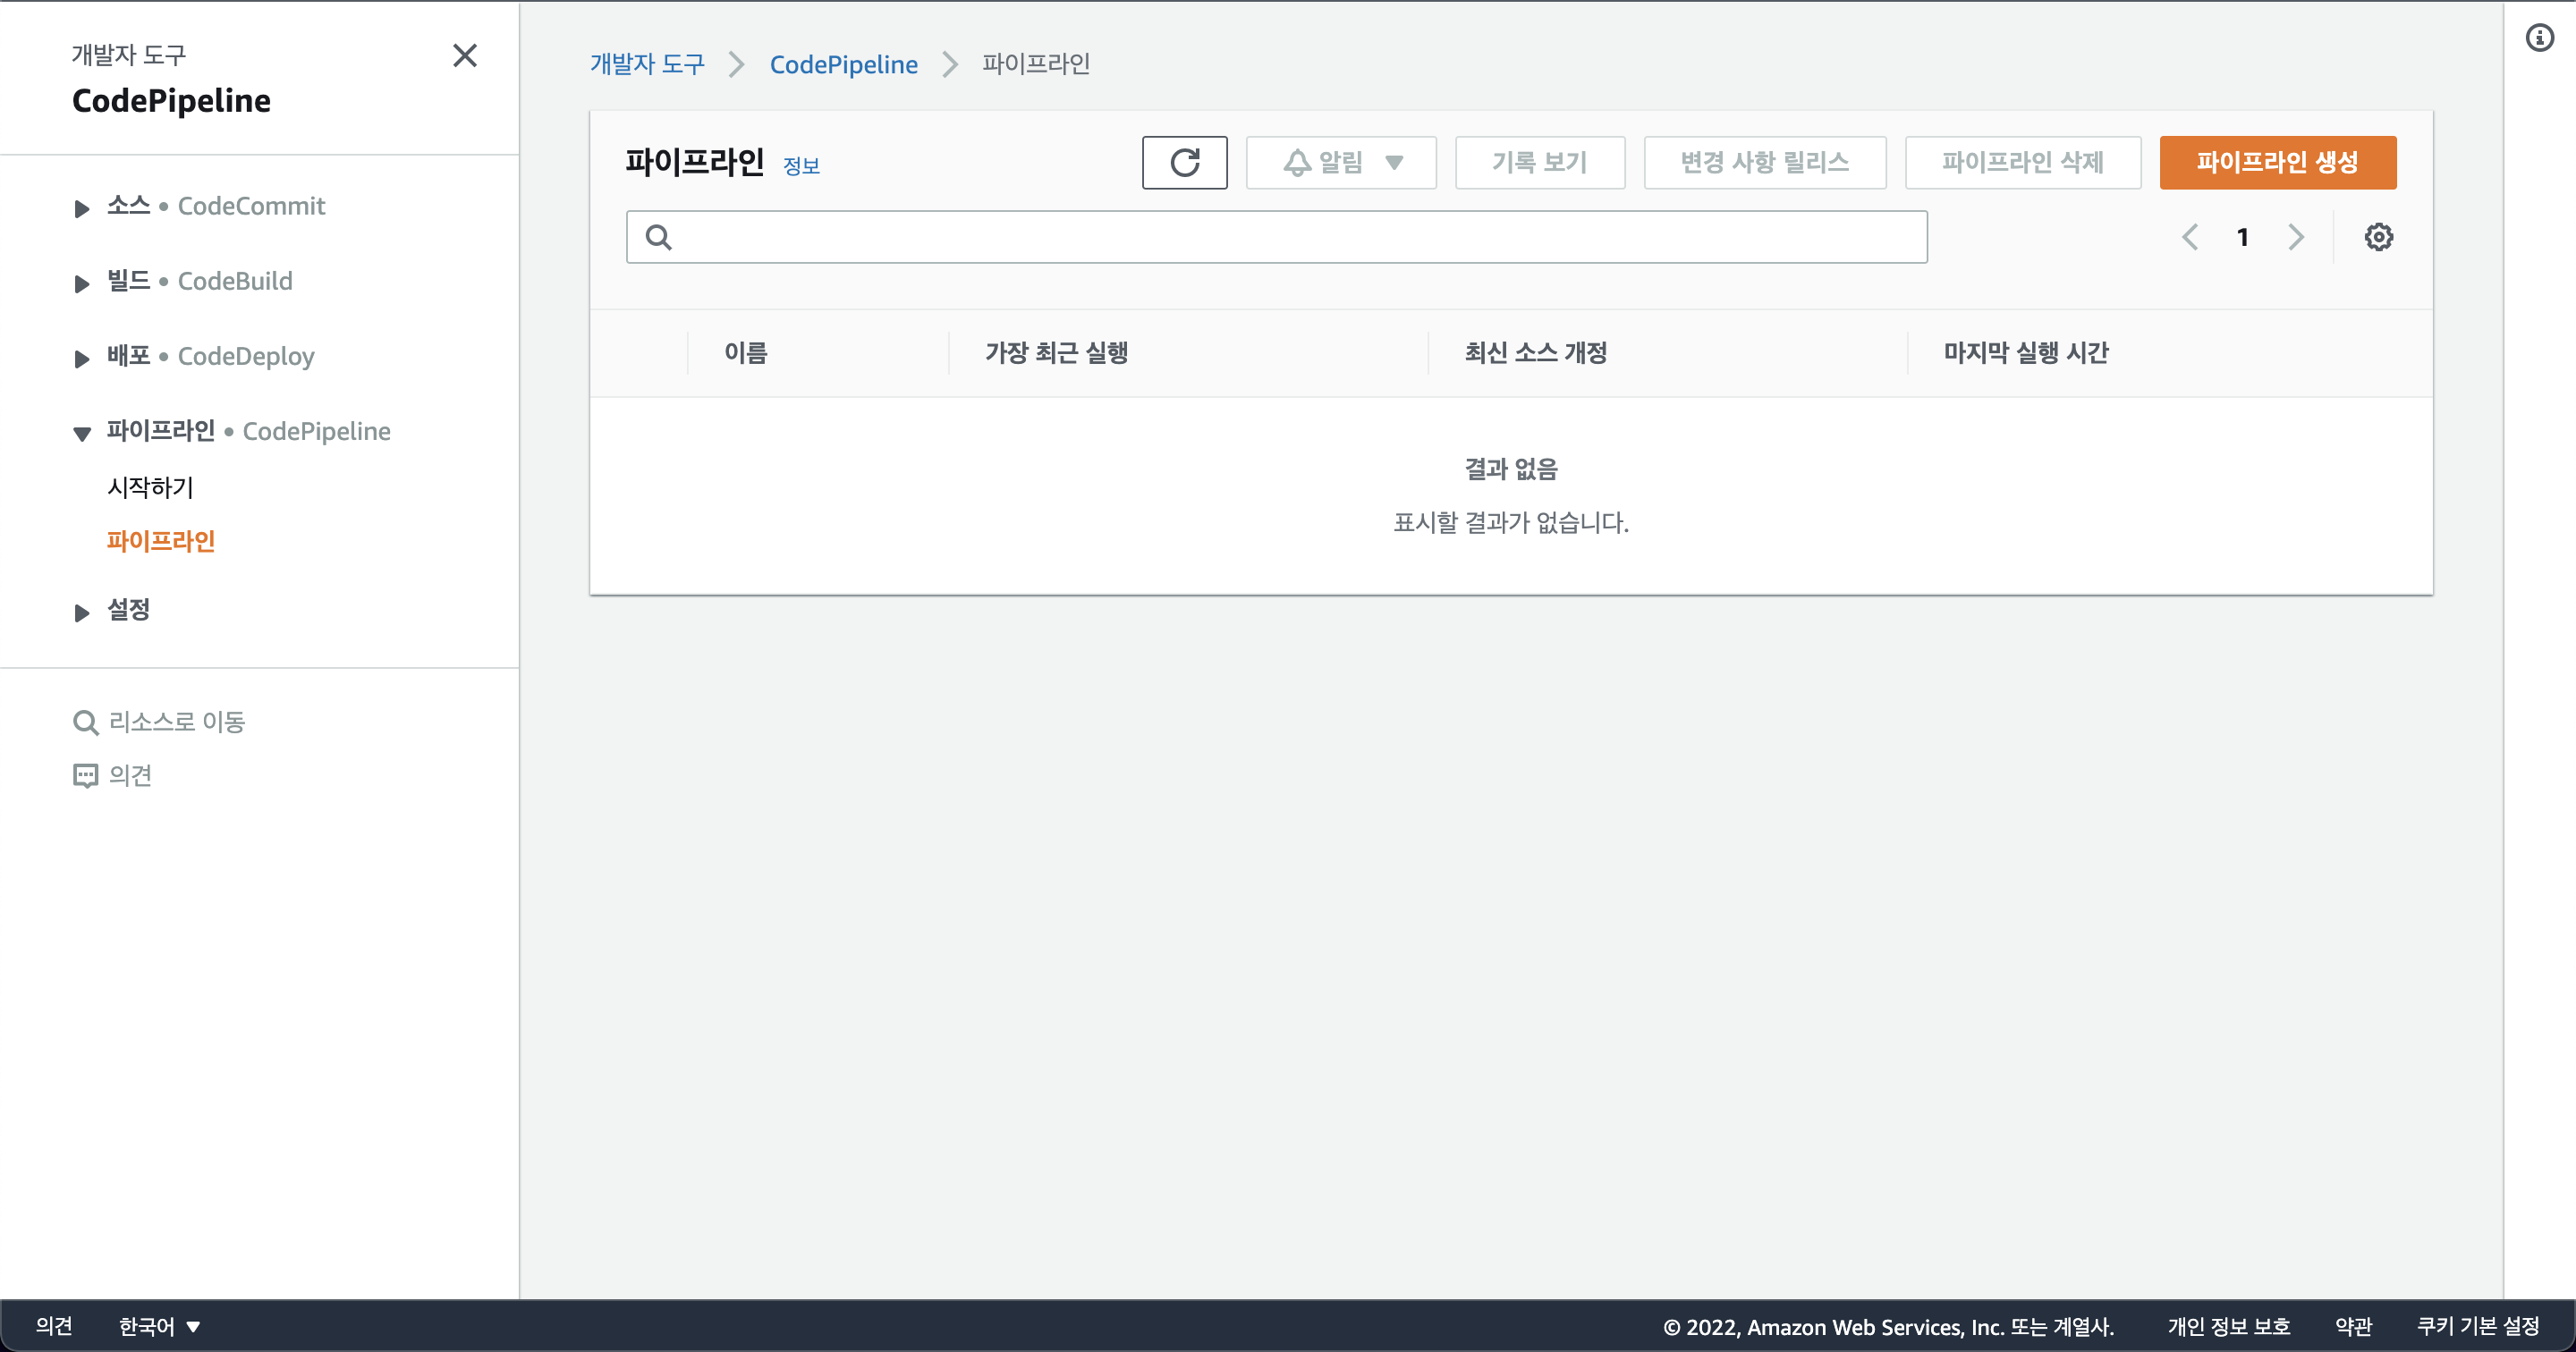Go to previous page chevron in pagination
Screen dimensions: 2576x1352
(x=2190, y=237)
